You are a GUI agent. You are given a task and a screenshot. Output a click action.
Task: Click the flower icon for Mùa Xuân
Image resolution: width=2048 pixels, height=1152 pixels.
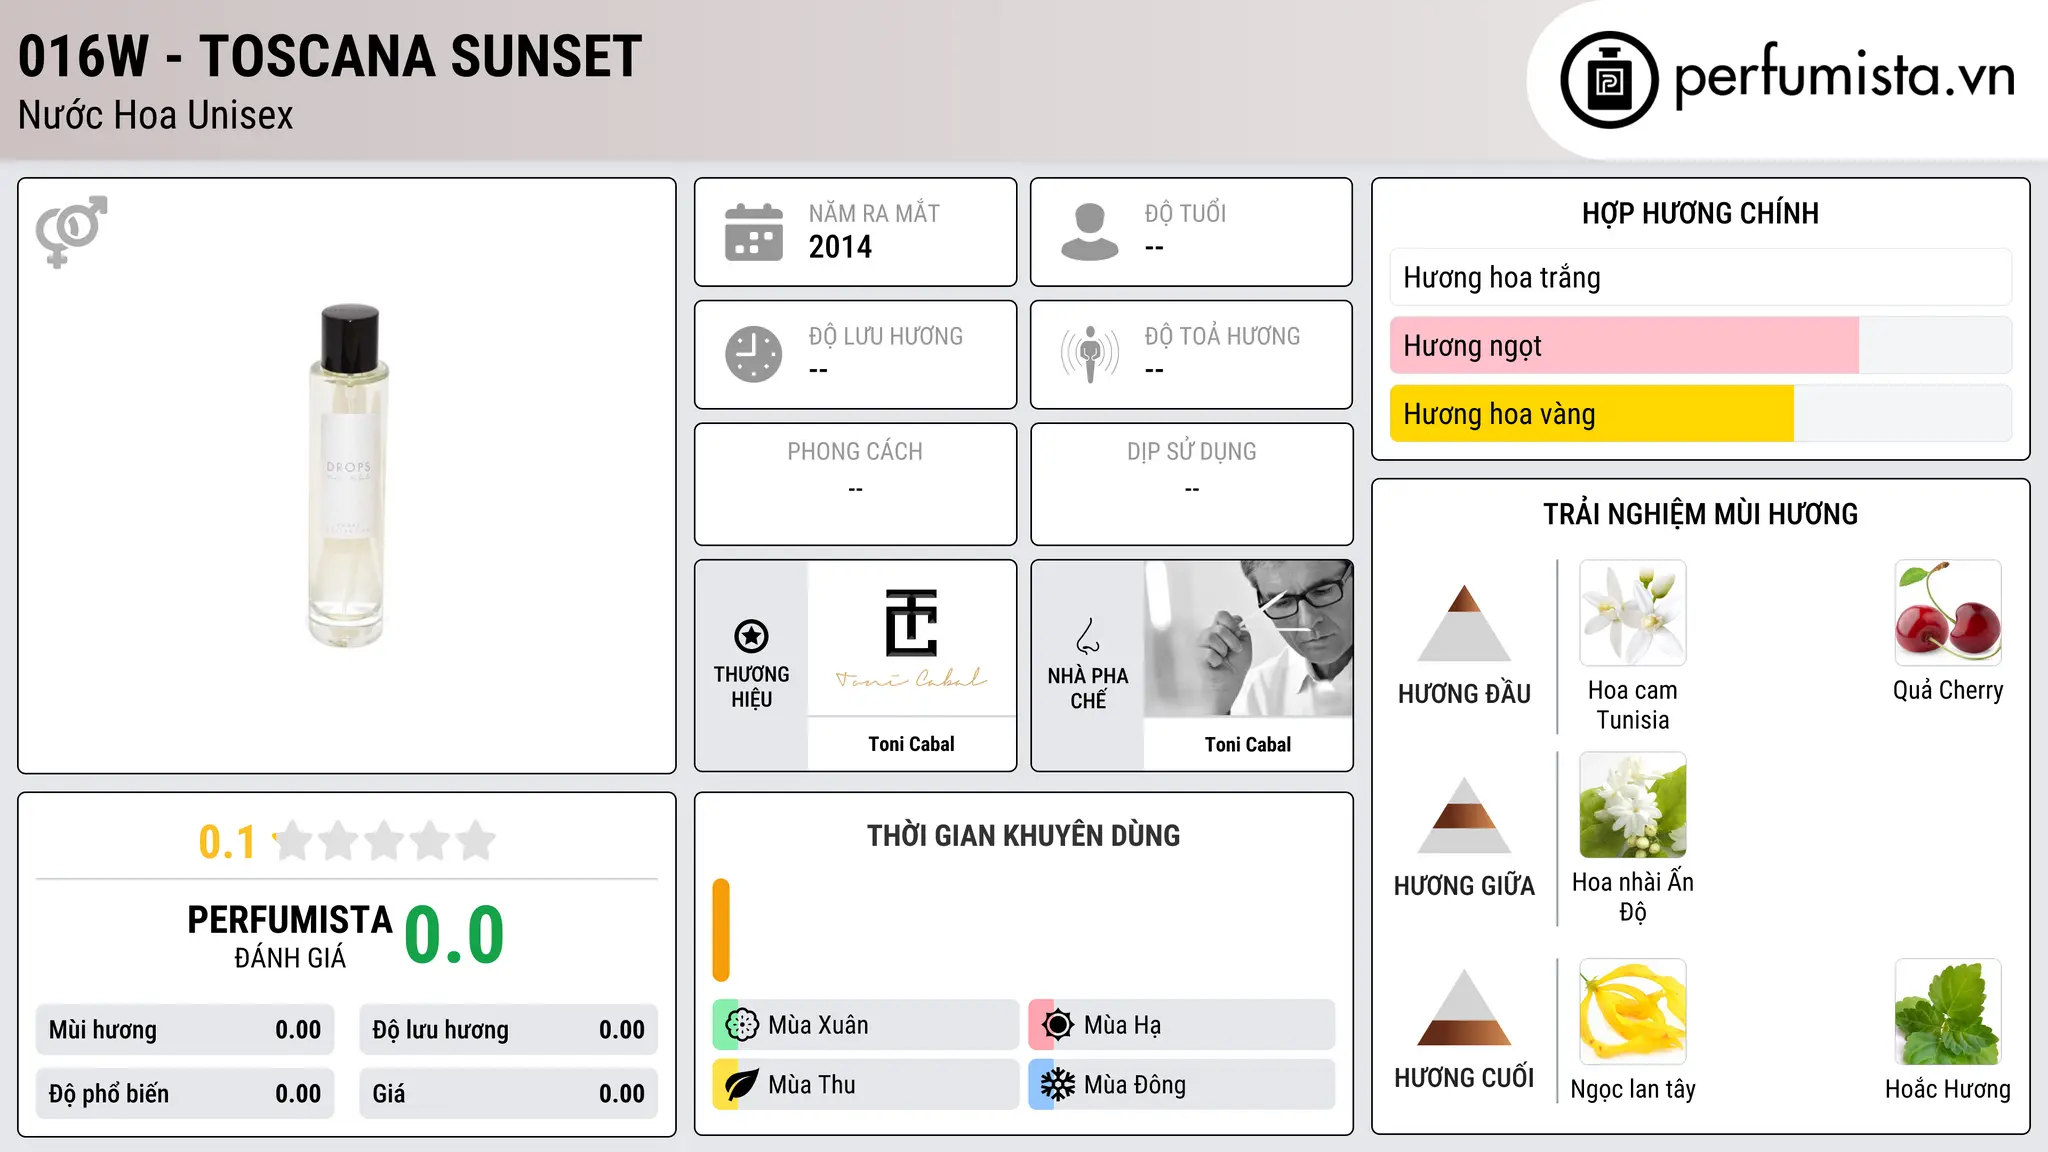pyautogui.click(x=741, y=1025)
